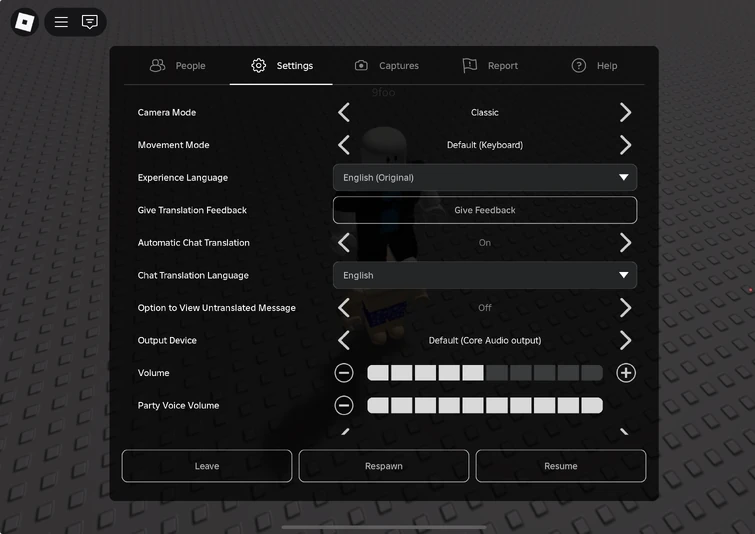Open the Roblox logo menu
The image size is (755, 534).
pyautogui.click(x=25, y=22)
